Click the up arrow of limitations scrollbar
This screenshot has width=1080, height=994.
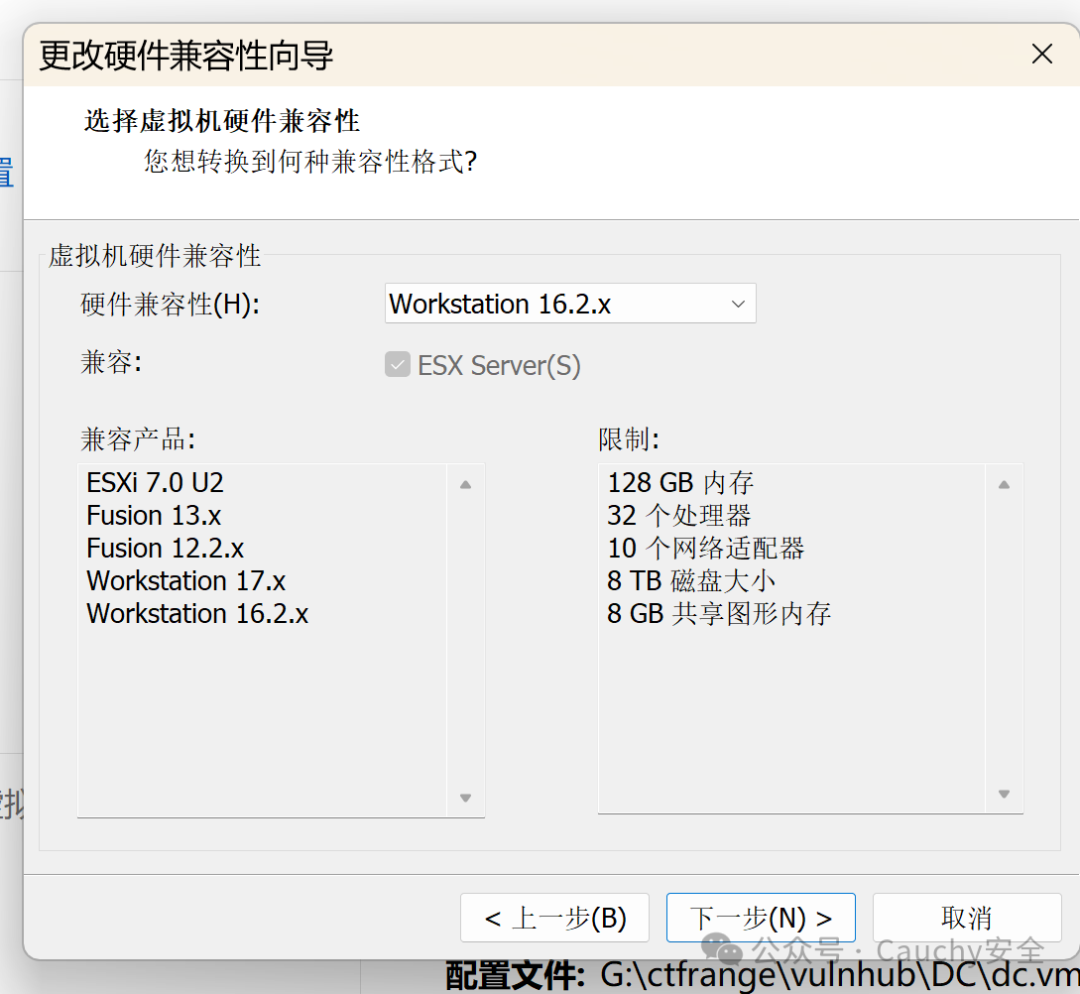click(1004, 485)
